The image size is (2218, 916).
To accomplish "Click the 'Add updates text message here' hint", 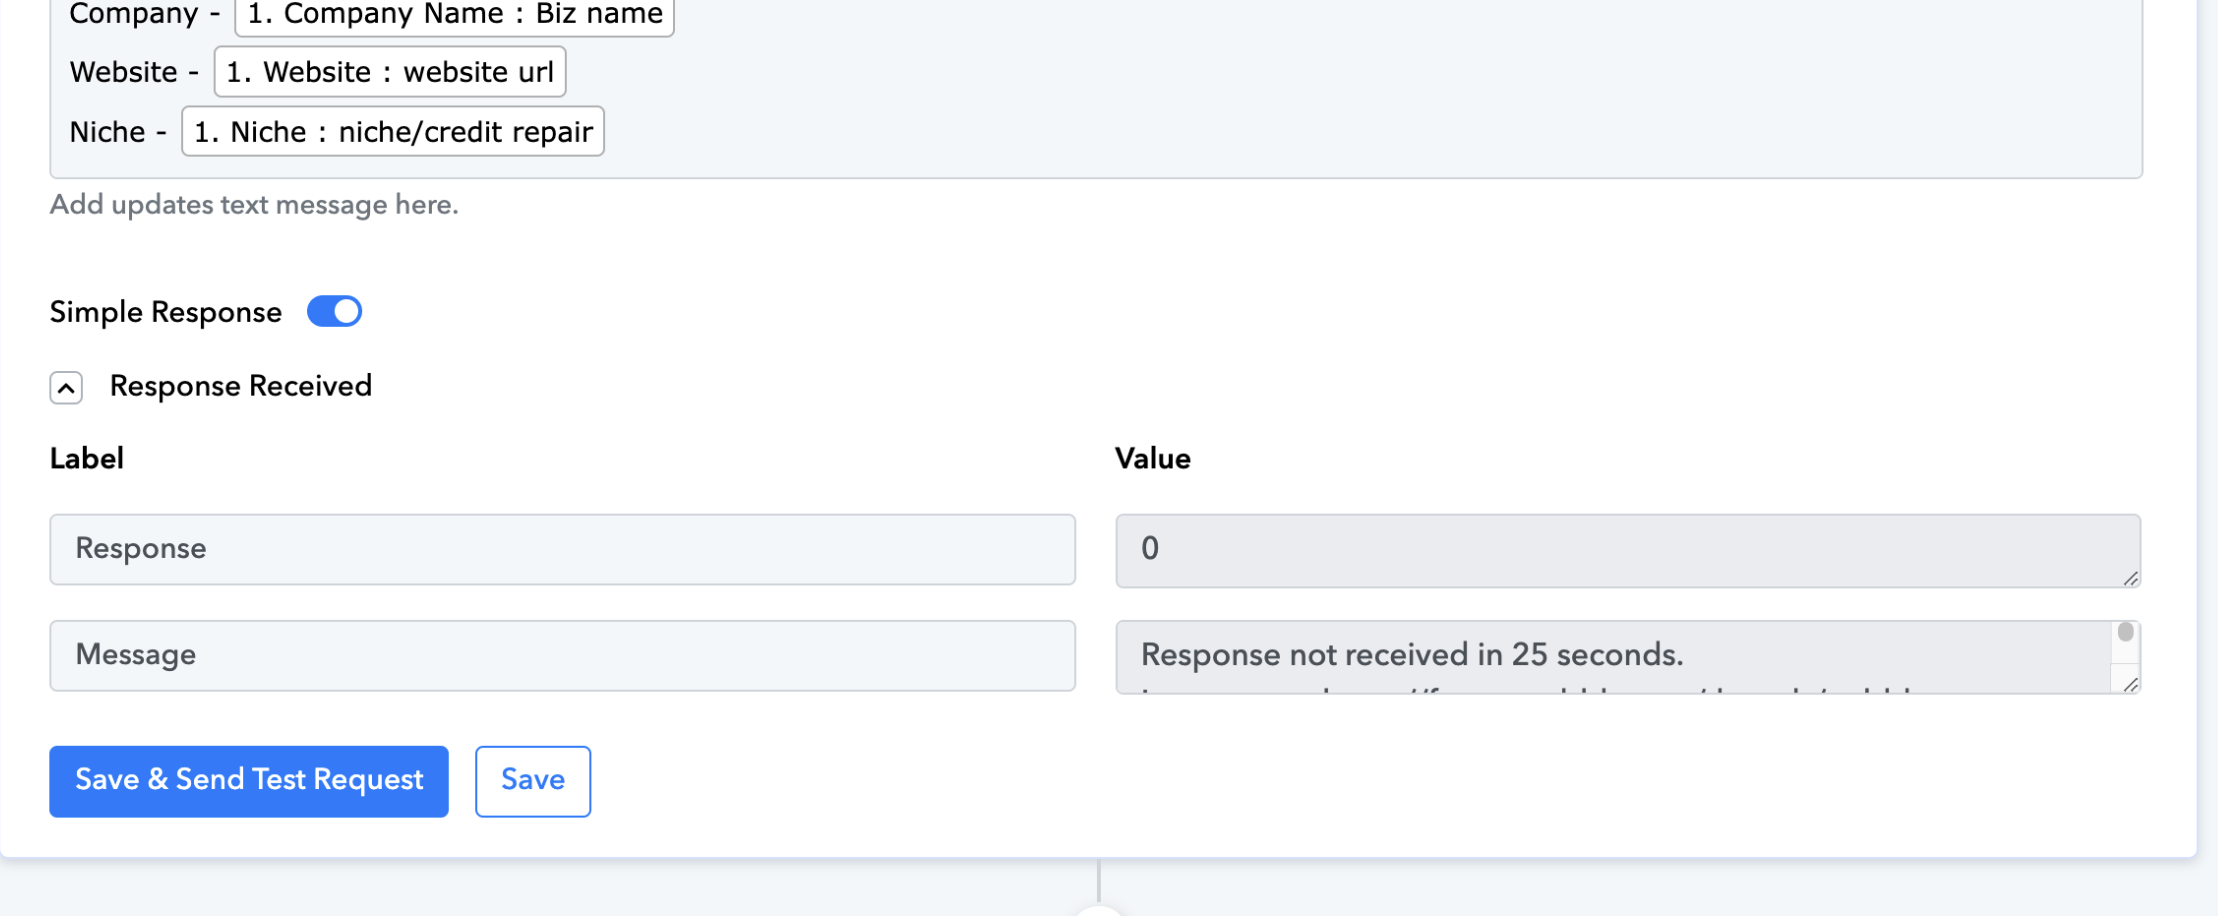I will pos(254,205).
